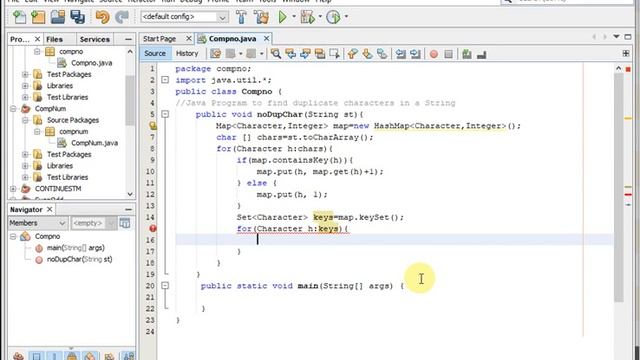
Task: Profile the project from main toolbar
Action: coord(333,17)
